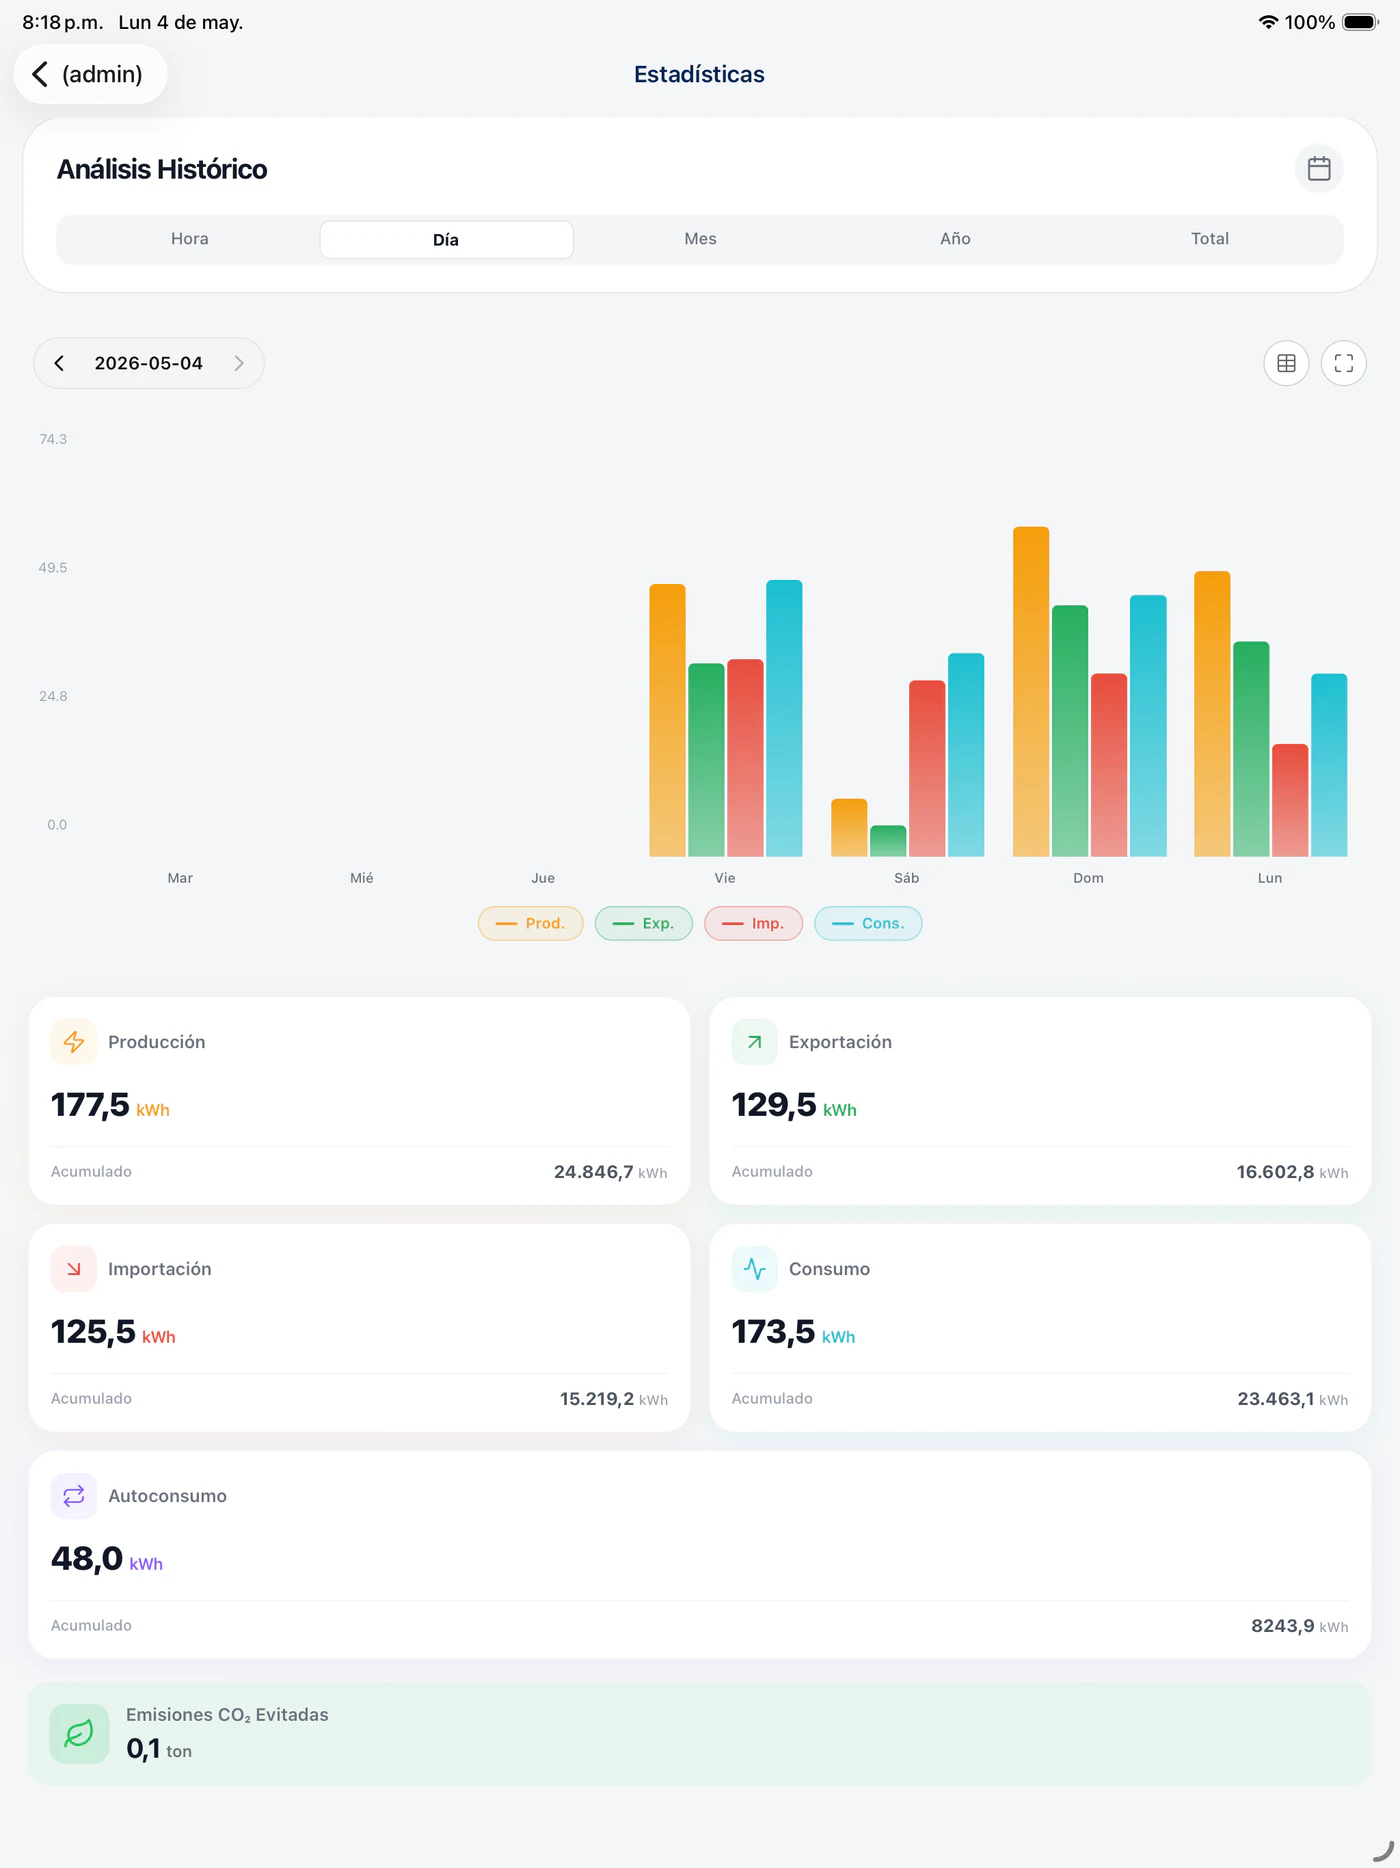Image resolution: width=1400 pixels, height=1868 pixels.
Task: Click the Exportación value 129,5
Action: tap(774, 1105)
